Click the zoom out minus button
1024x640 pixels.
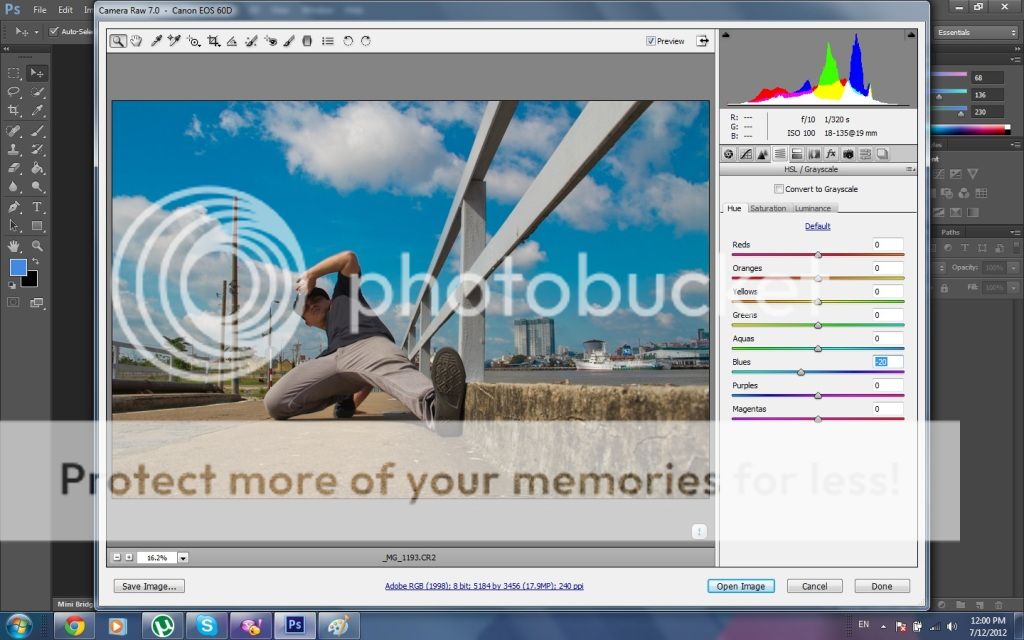pos(117,558)
